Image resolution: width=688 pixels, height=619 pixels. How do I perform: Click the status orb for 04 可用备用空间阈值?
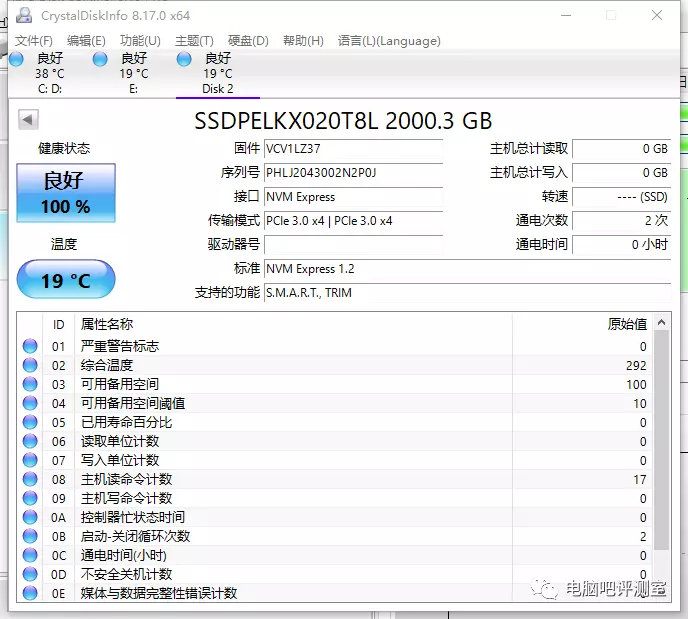pos(30,403)
